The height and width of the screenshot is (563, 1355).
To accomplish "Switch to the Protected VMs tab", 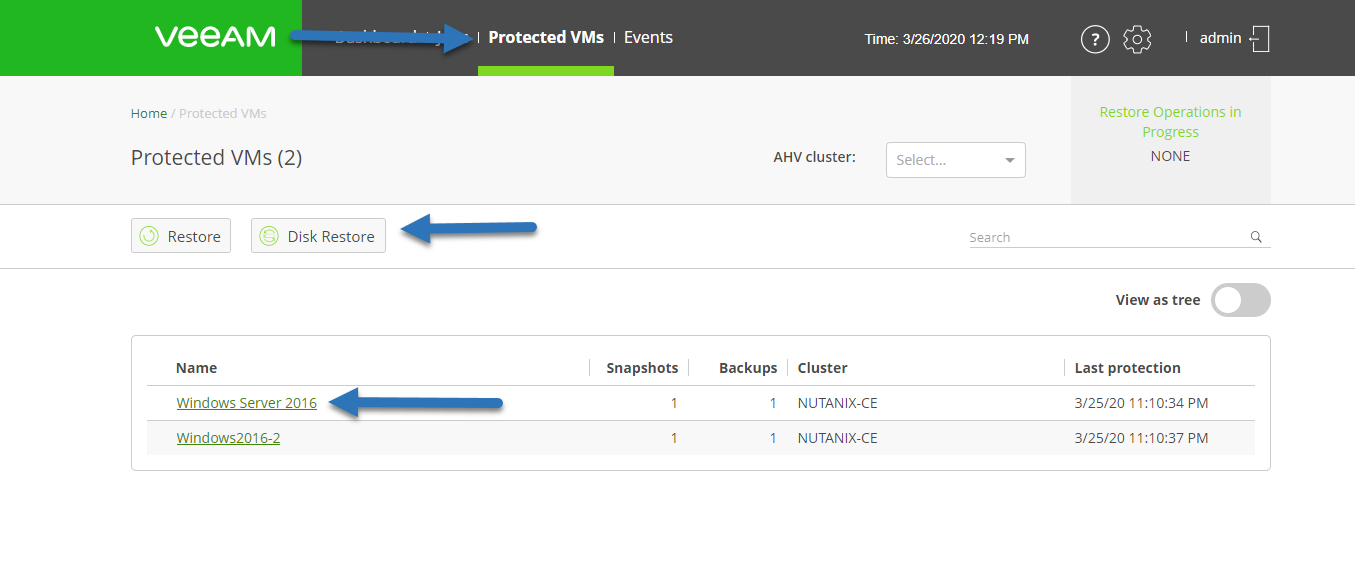I will (x=546, y=37).
